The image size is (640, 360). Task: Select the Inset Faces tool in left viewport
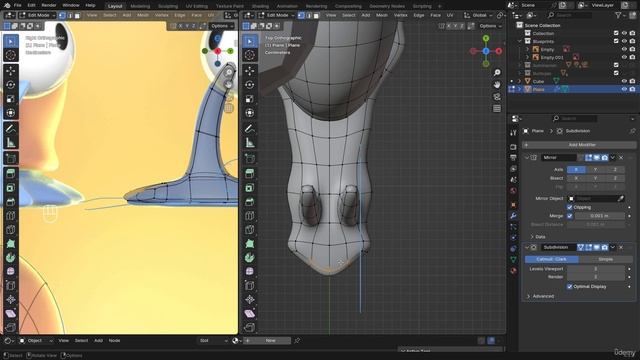pos(11,188)
